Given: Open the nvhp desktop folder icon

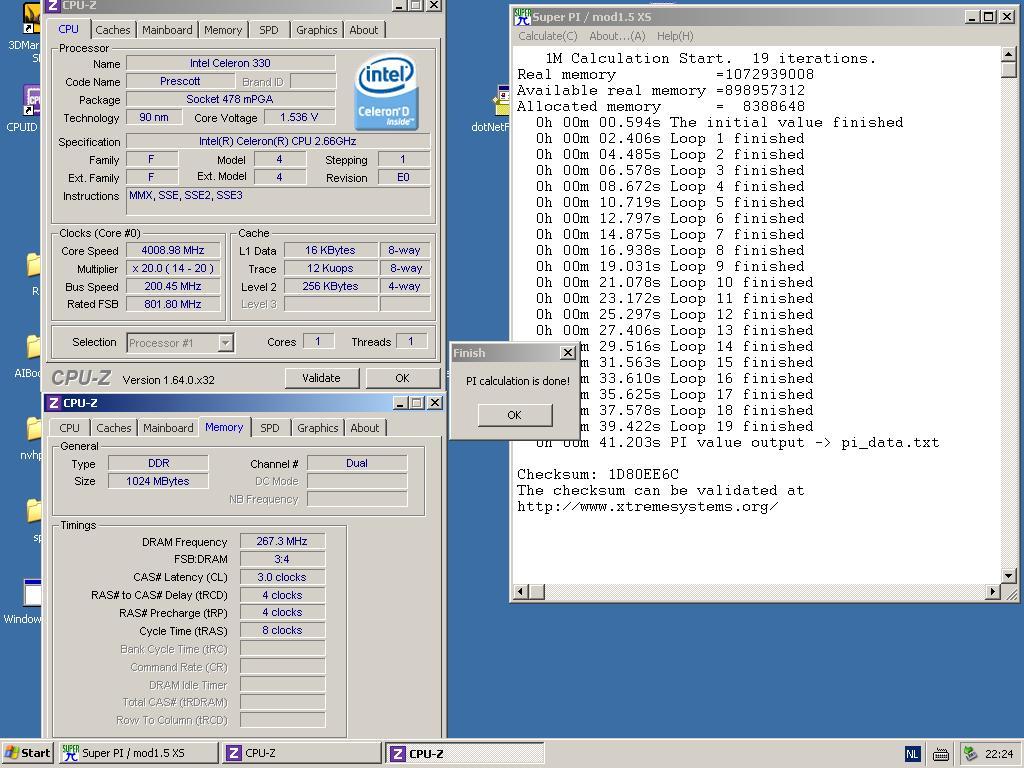Looking at the screenshot, I should pyautogui.click(x=33, y=429).
